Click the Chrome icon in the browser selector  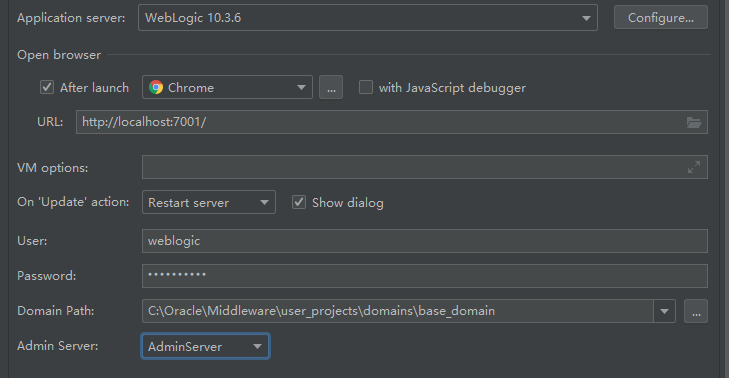point(156,87)
